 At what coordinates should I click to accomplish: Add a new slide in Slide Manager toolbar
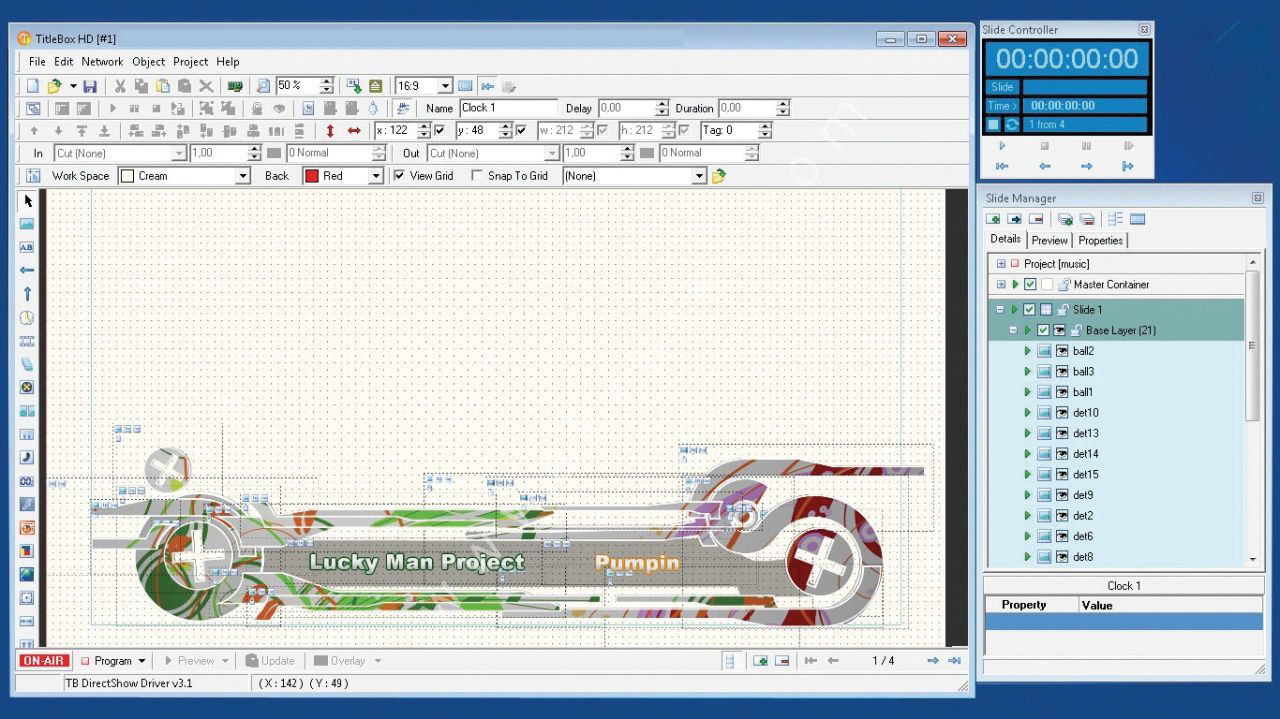[x=993, y=219]
